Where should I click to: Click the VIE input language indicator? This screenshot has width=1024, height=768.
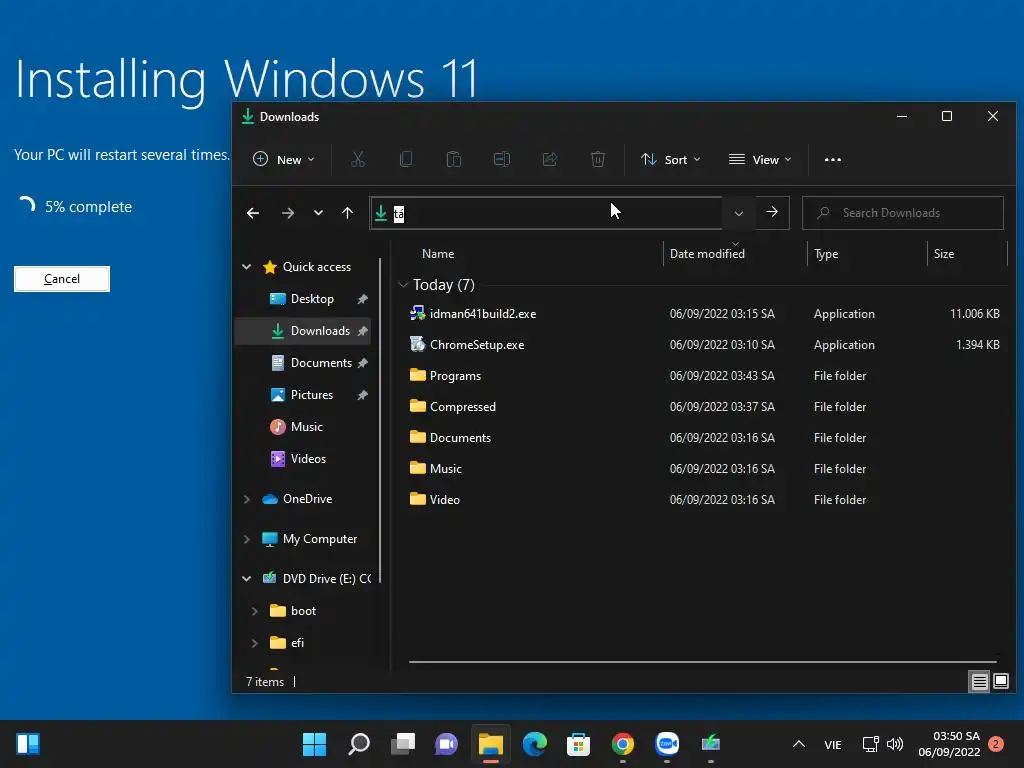click(x=833, y=744)
